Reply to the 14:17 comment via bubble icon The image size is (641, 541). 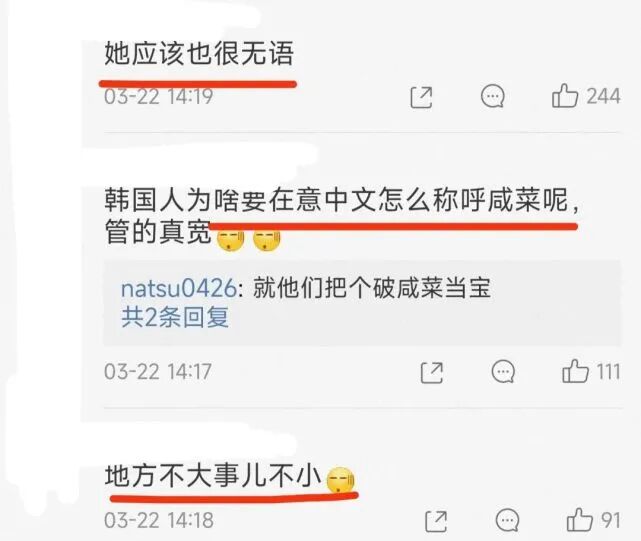tap(503, 371)
